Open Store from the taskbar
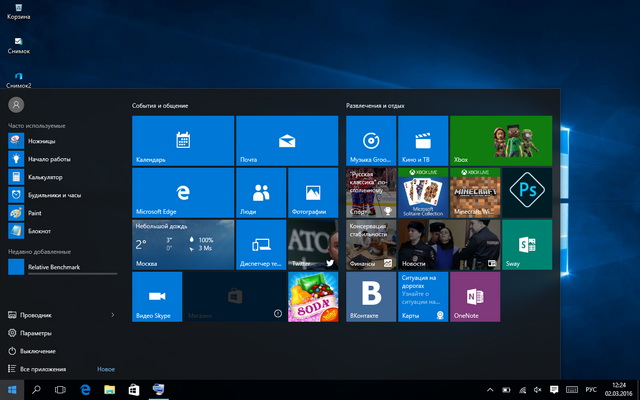The height and width of the screenshot is (400, 640). [134, 389]
